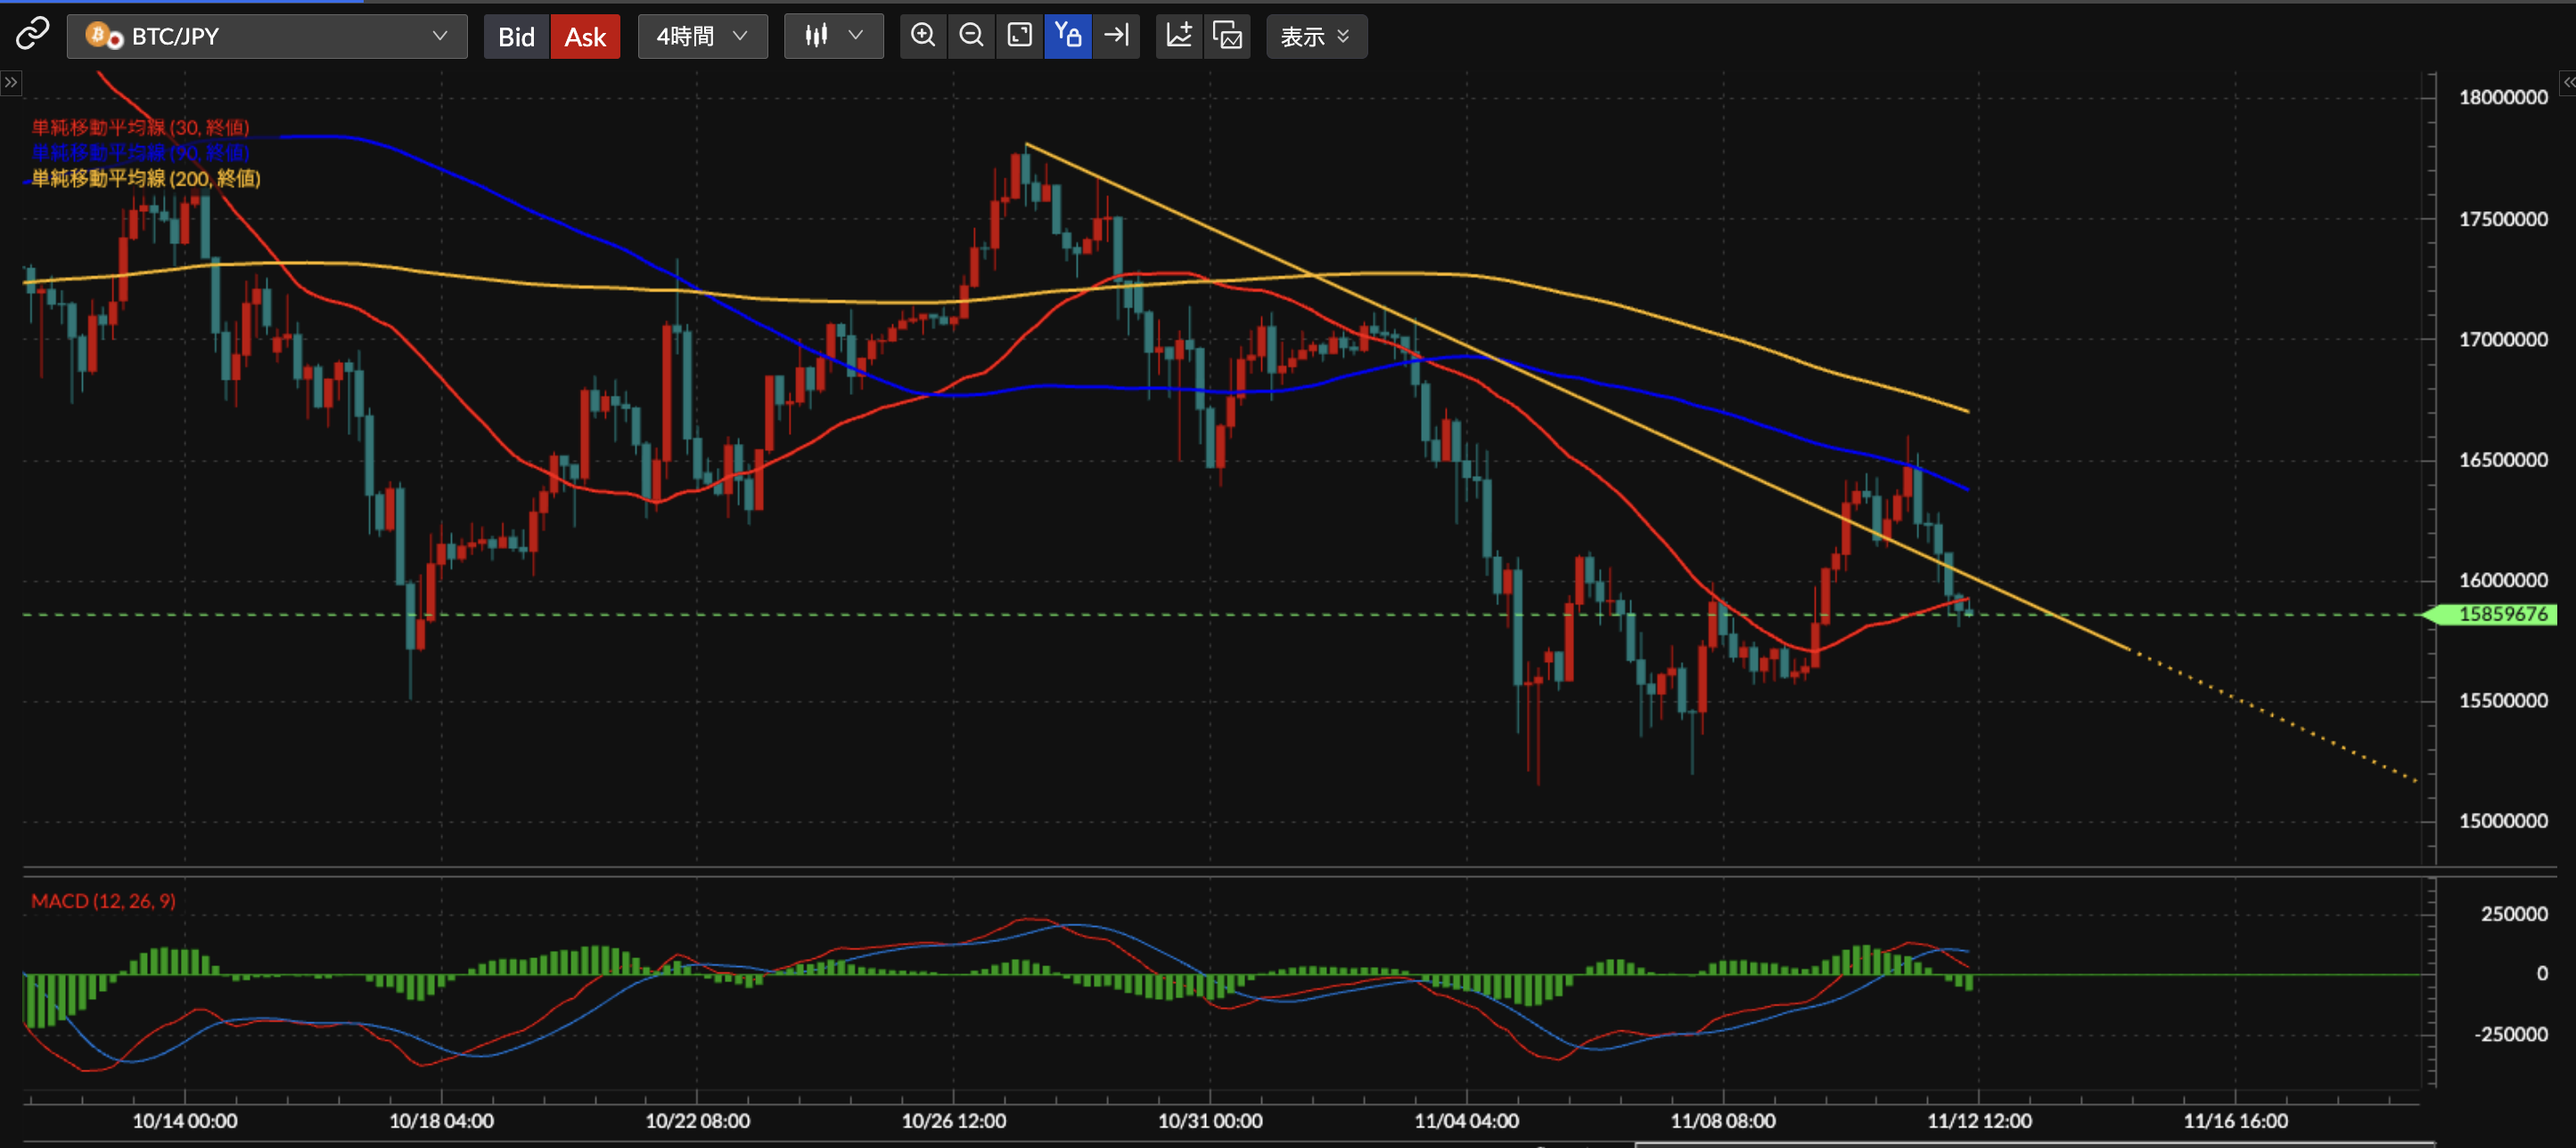
Task: Switch price display to Ask
Action: pyautogui.click(x=585, y=37)
